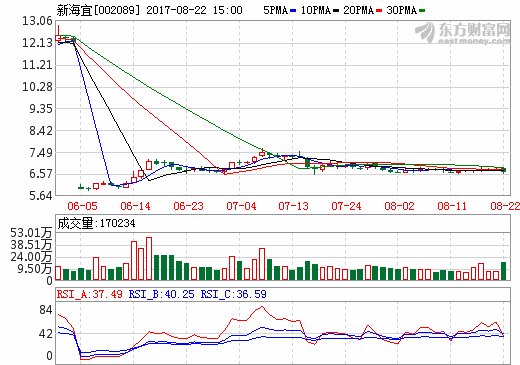Screen dimensions: 520x365
Task: Click the 11.21 price axis label
Action: 37,65
